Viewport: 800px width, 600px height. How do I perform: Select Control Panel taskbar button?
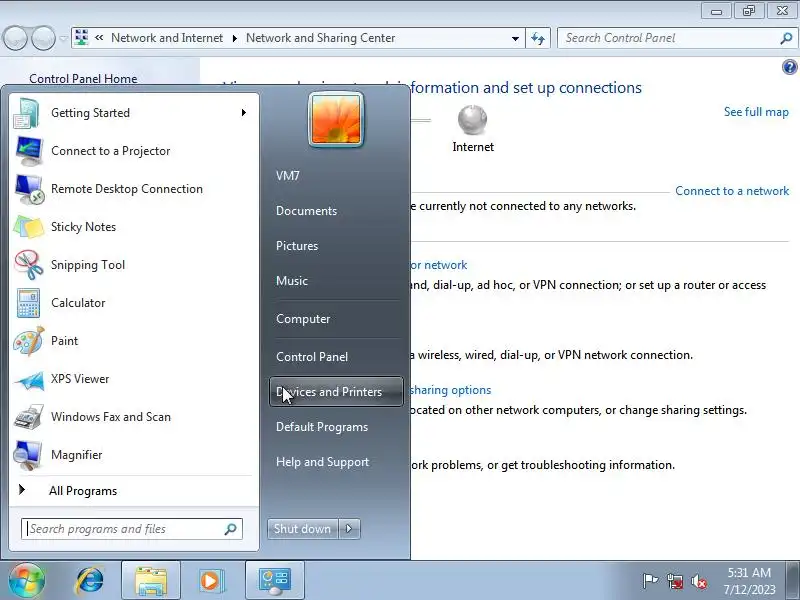274,581
